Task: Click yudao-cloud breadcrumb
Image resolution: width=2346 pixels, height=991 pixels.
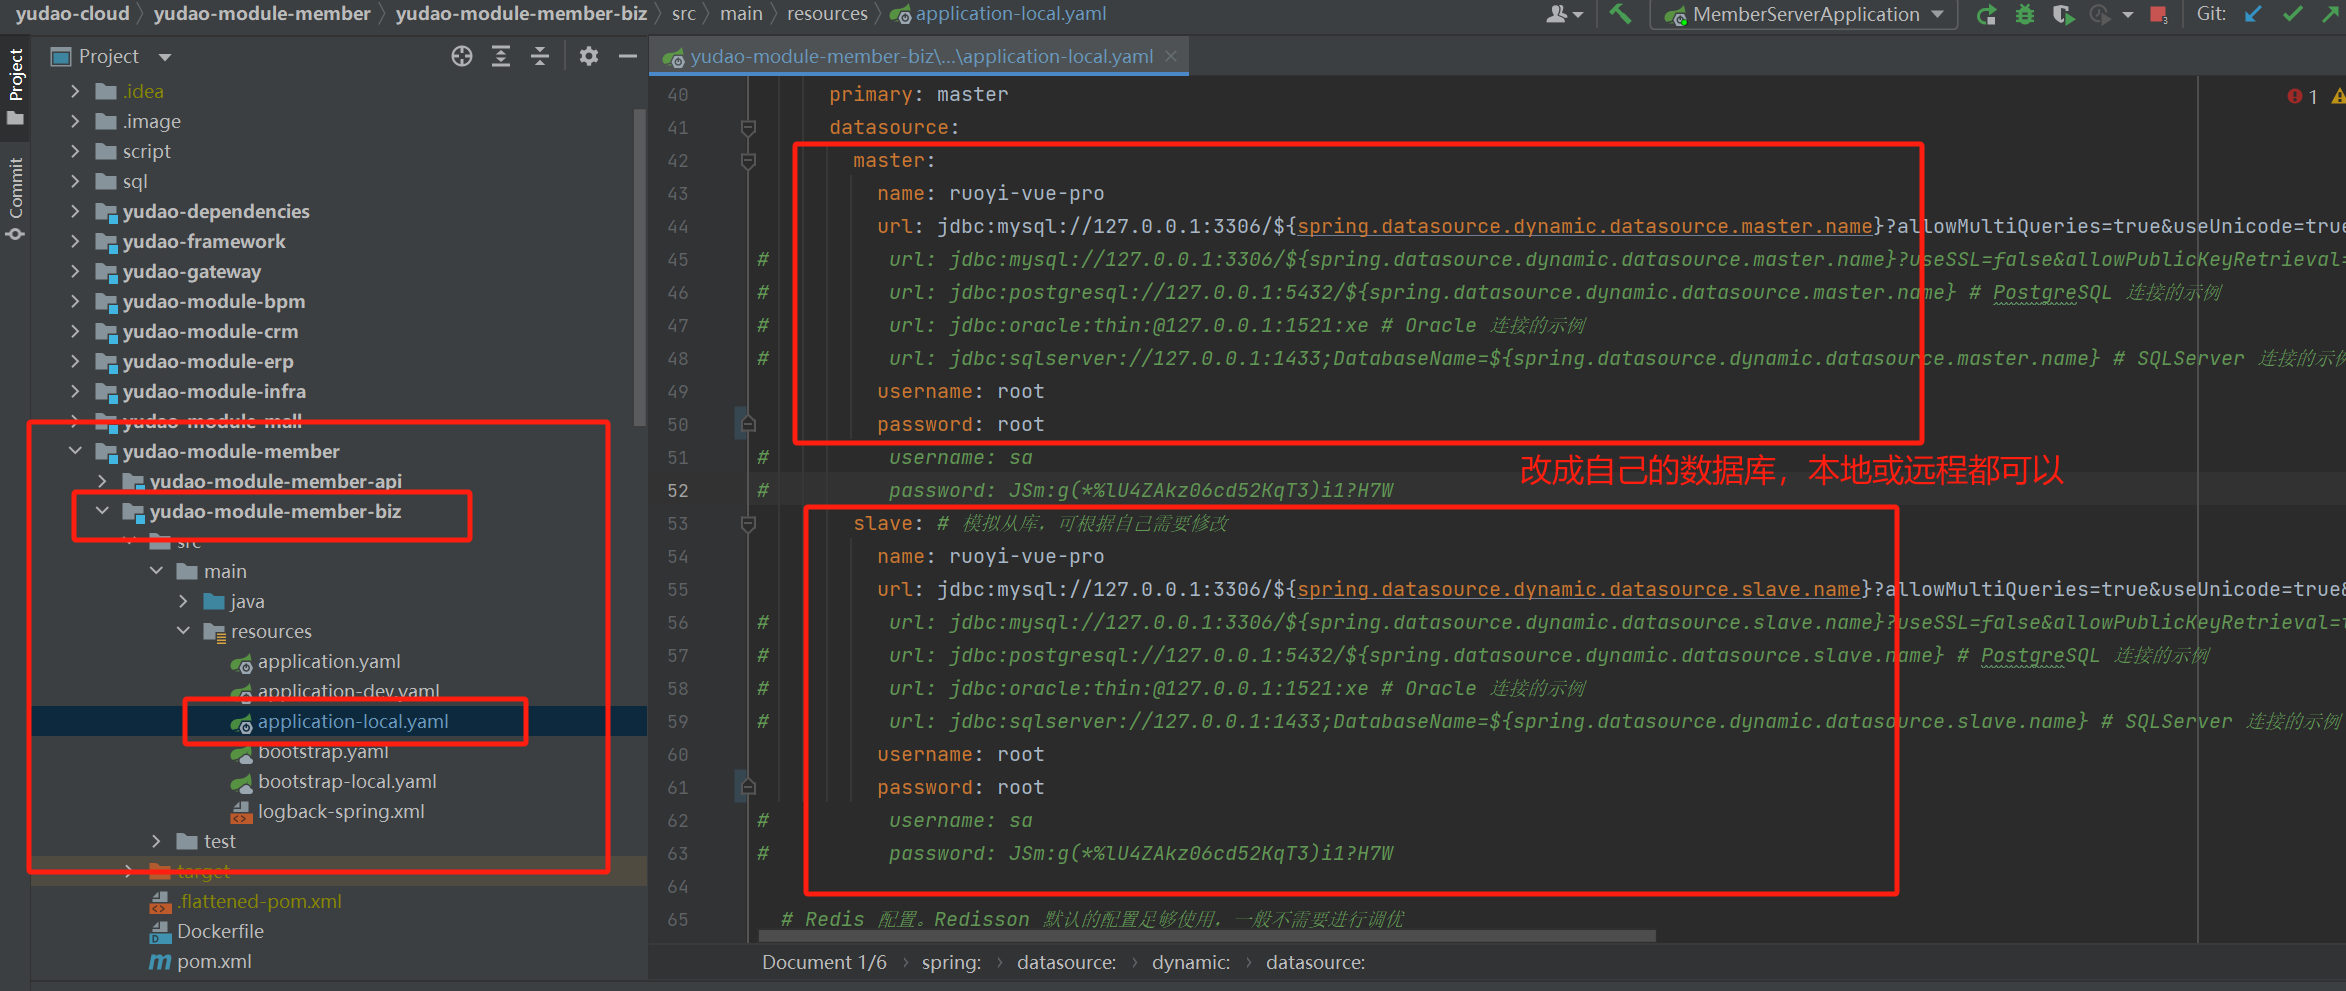Action: coord(73,14)
